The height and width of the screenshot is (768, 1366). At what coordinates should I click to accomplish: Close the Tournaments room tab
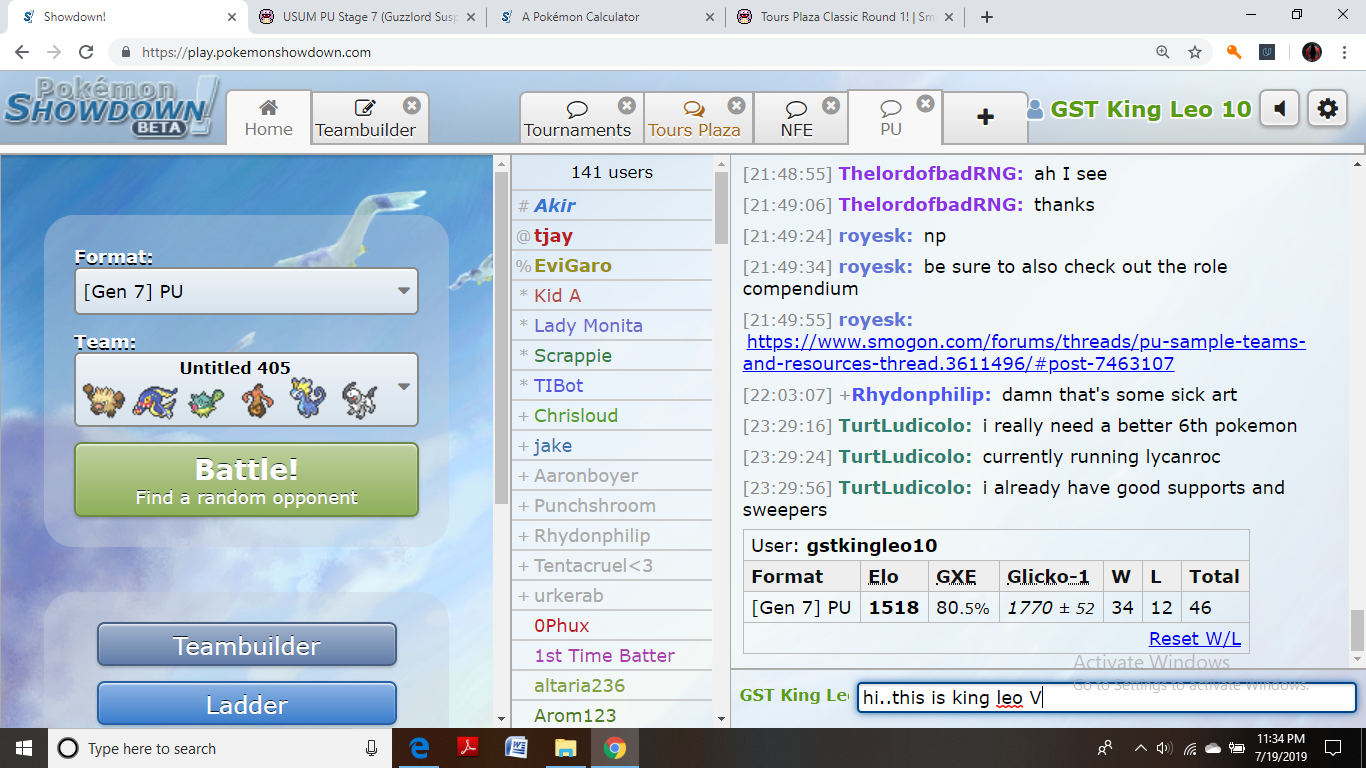[626, 105]
